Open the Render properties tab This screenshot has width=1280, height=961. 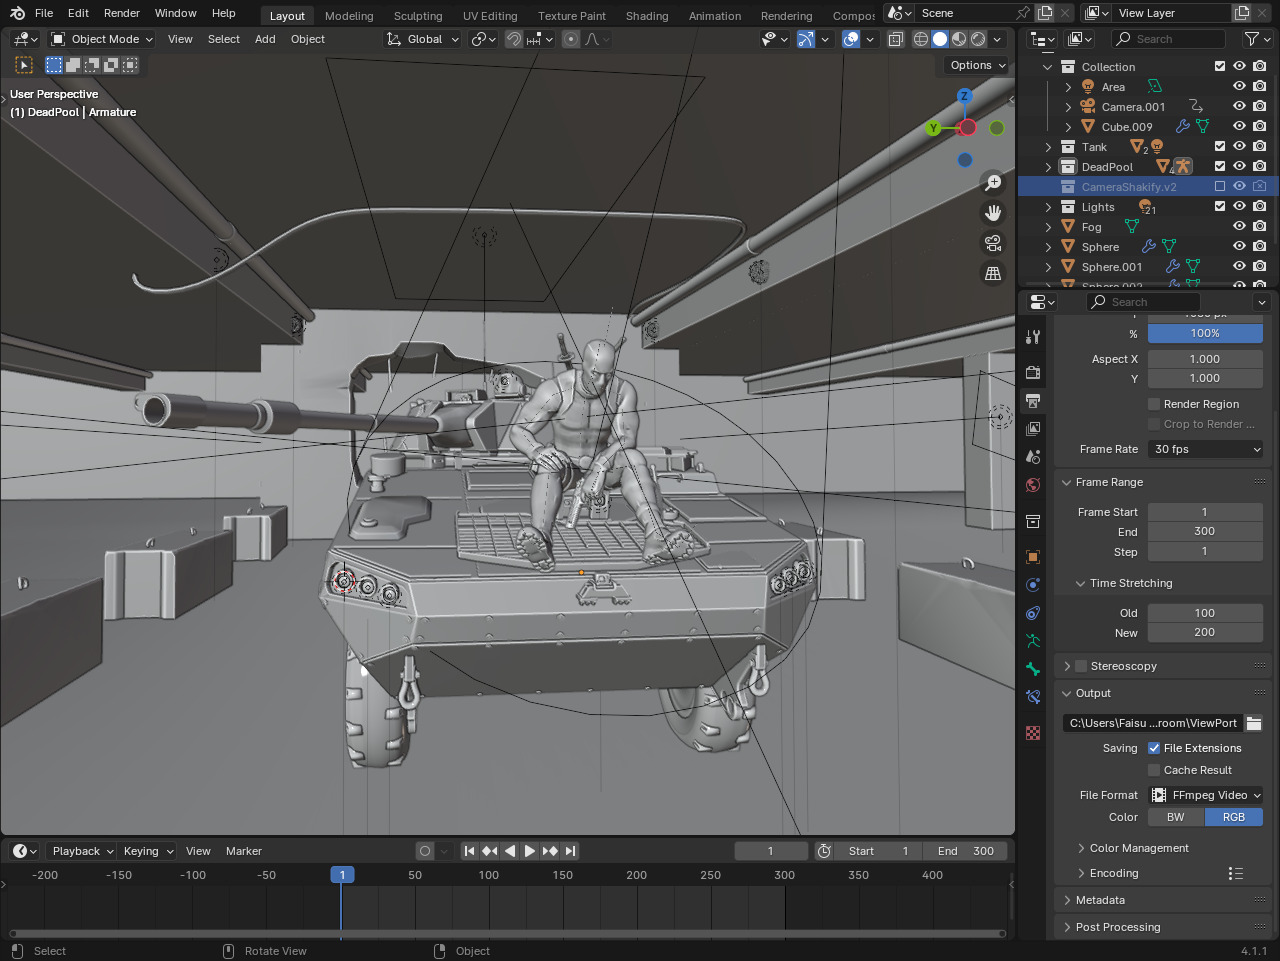coord(1033,373)
